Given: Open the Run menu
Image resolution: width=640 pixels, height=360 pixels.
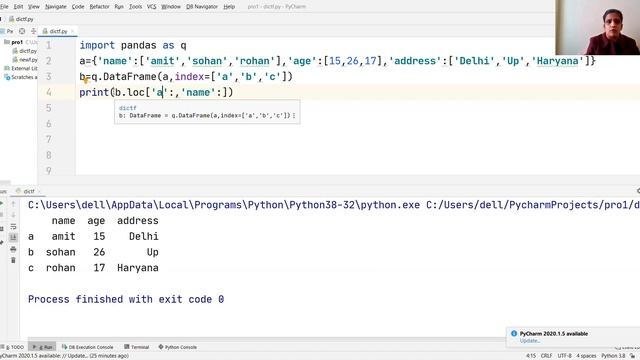Looking at the screenshot, I should pyautogui.click(x=119, y=7).
